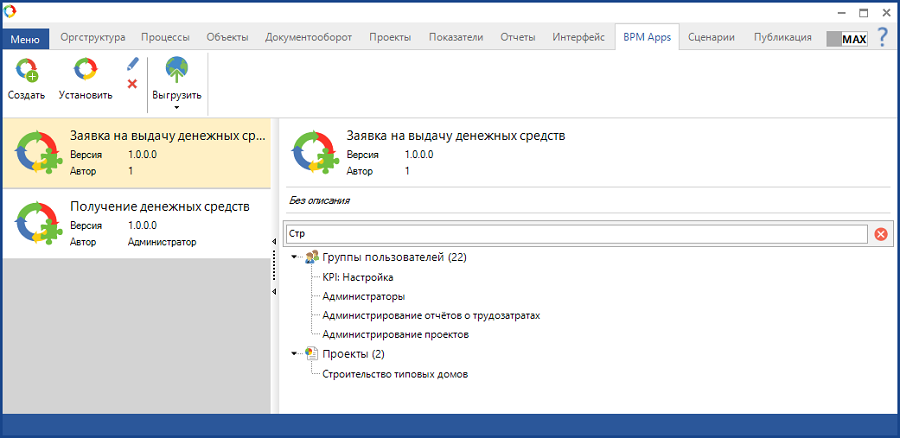900x438 pixels.
Task: Open the help question mark icon
Action: click(x=882, y=38)
